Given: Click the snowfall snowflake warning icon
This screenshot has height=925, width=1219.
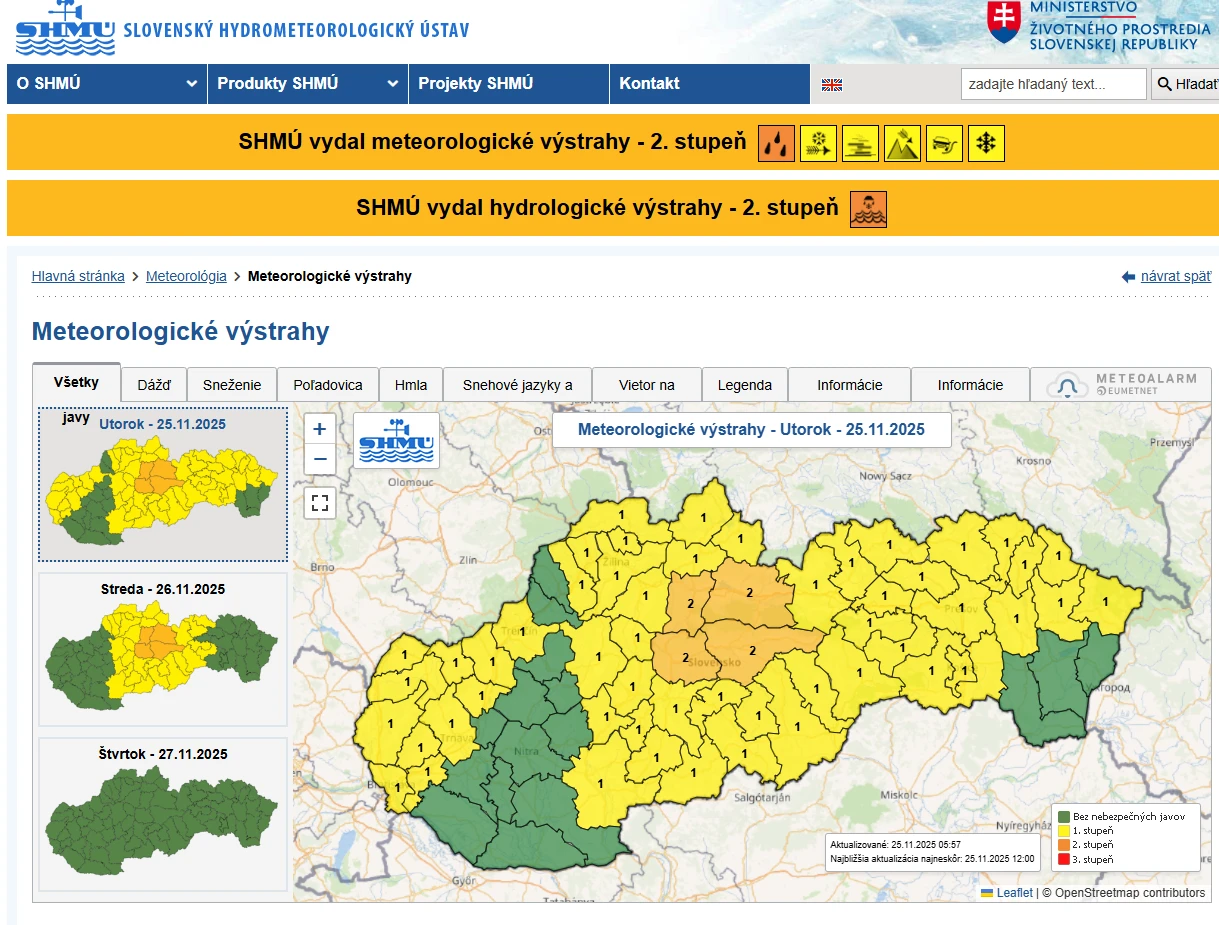Looking at the screenshot, I should (x=987, y=143).
